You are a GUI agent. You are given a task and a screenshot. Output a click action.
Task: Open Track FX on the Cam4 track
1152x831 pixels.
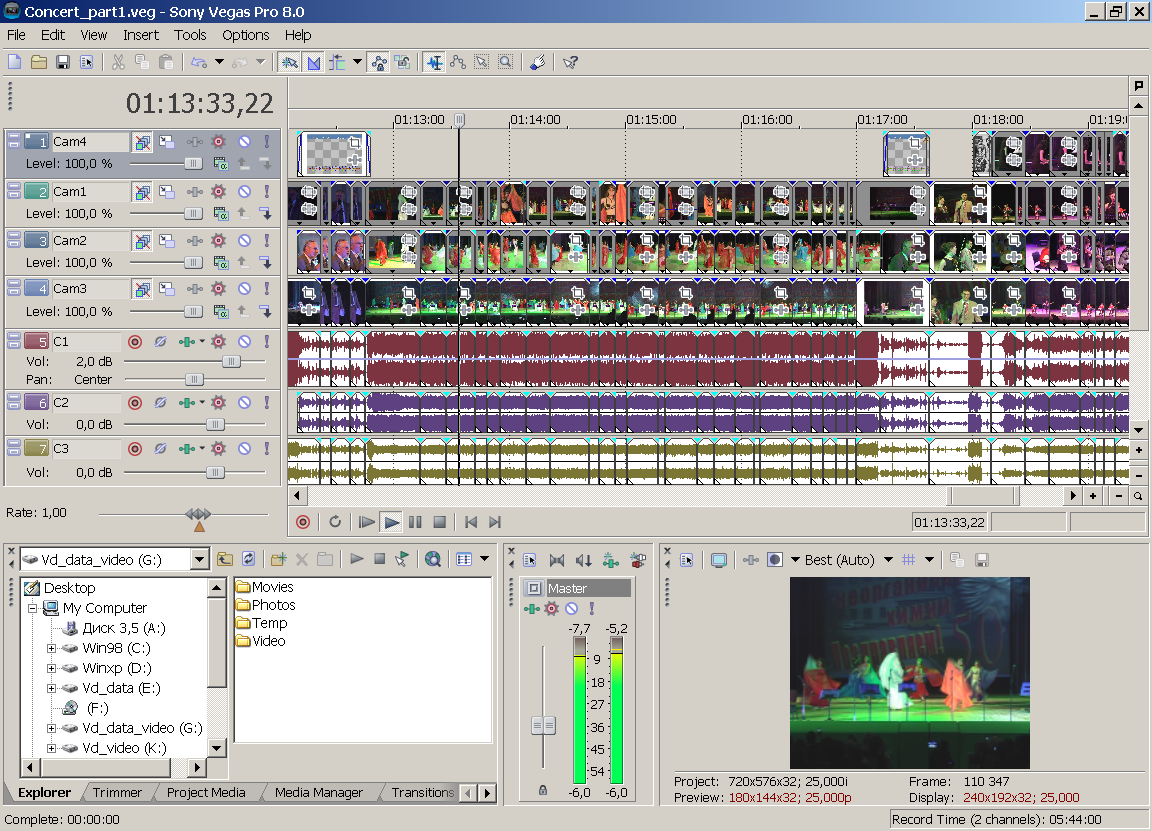[218, 142]
